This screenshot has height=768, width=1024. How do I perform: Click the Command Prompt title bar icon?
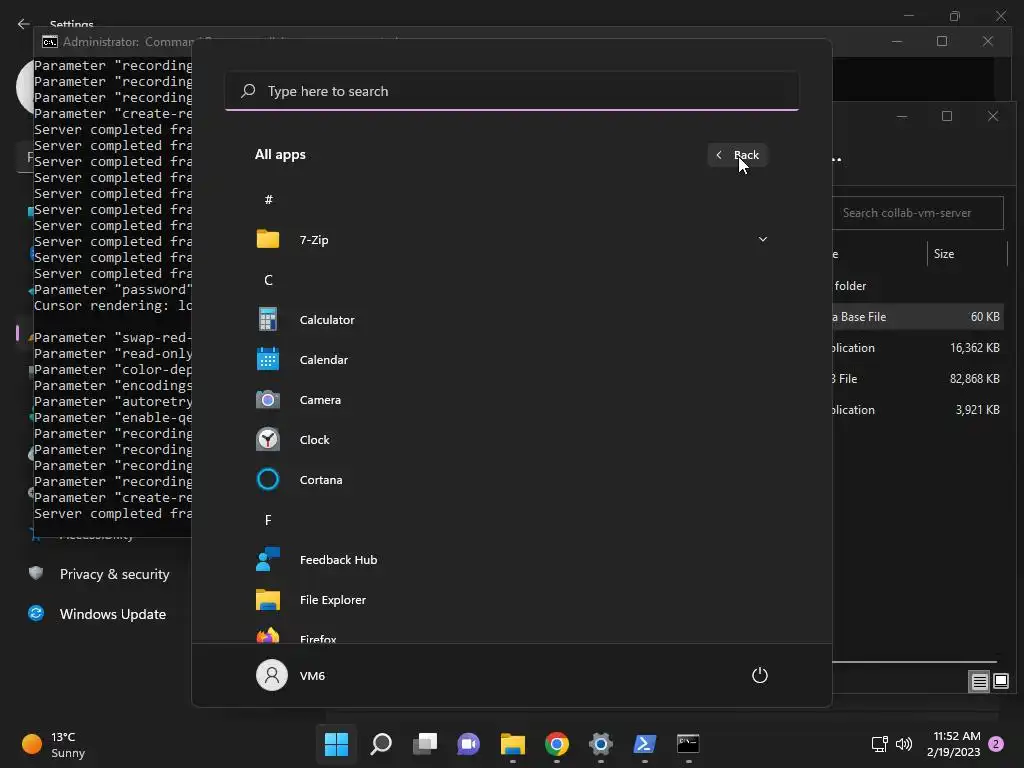tap(50, 42)
